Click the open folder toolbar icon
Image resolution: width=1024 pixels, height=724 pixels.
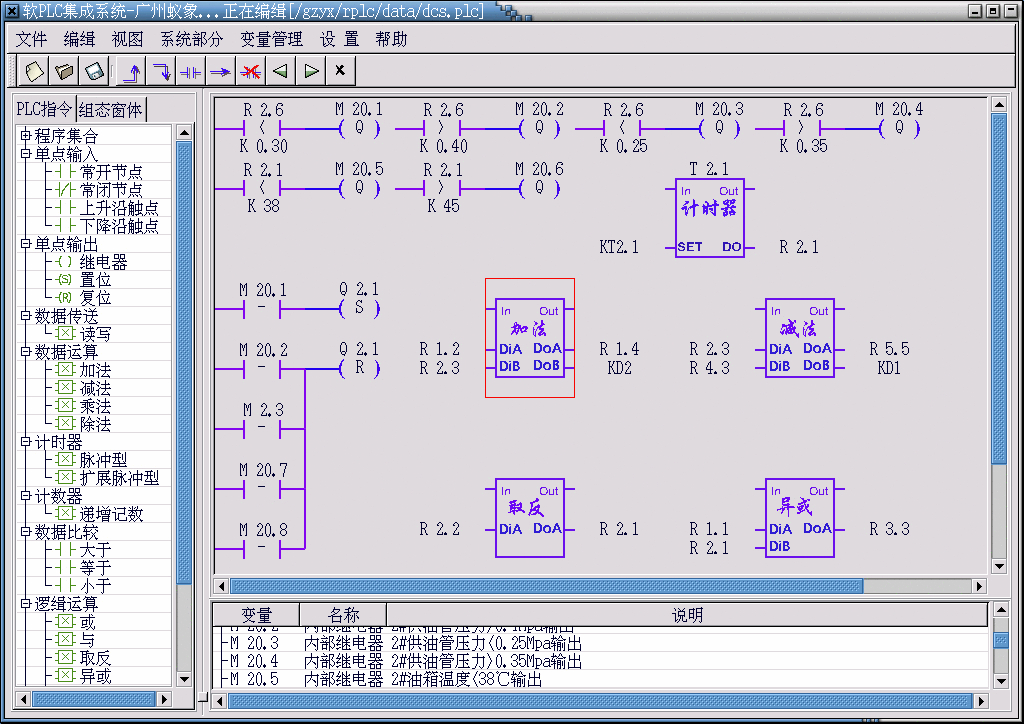pyautogui.click(x=64, y=71)
